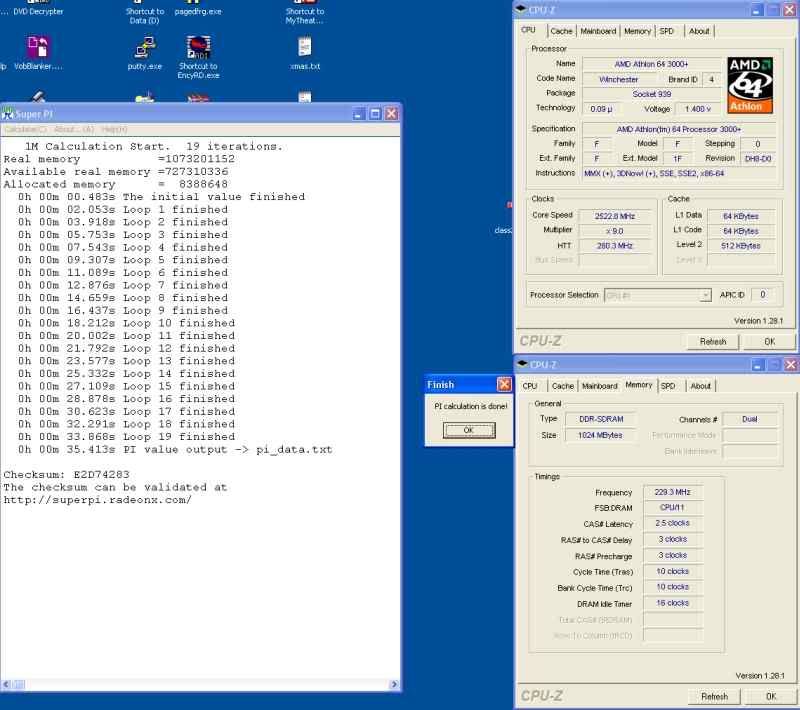Click OK in the Finish dialog

point(469,430)
